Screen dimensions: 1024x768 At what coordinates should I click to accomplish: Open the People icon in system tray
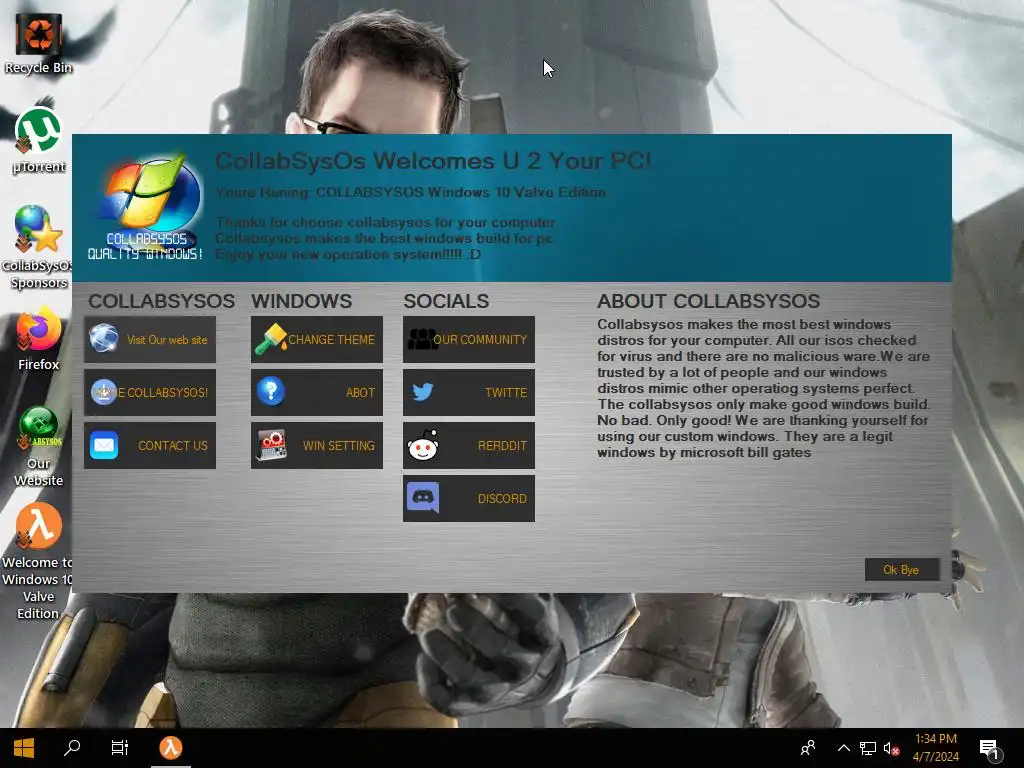808,748
